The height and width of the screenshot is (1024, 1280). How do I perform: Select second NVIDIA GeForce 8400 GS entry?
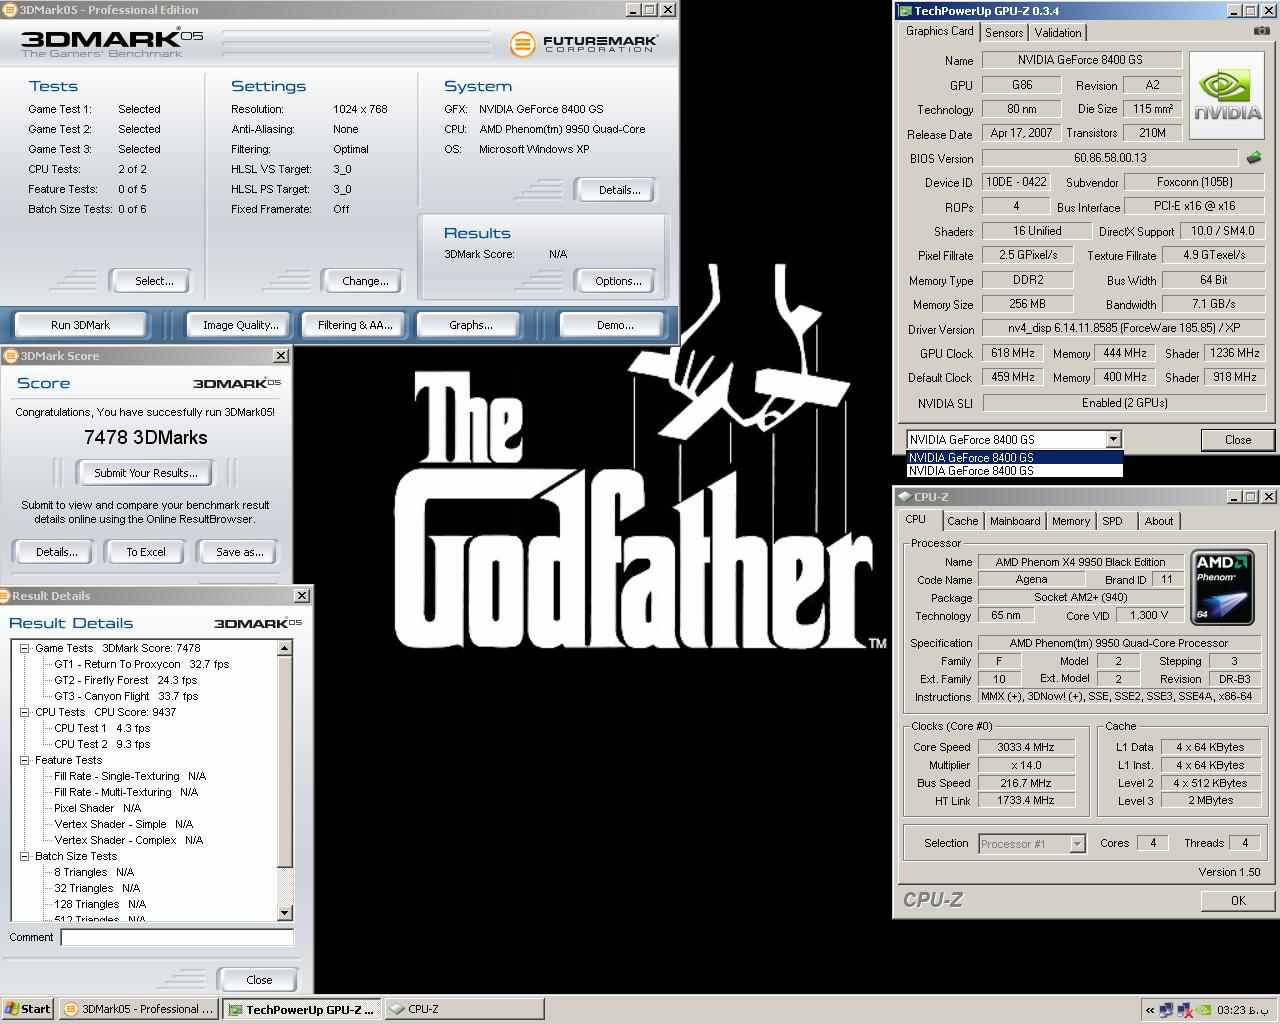point(1014,471)
